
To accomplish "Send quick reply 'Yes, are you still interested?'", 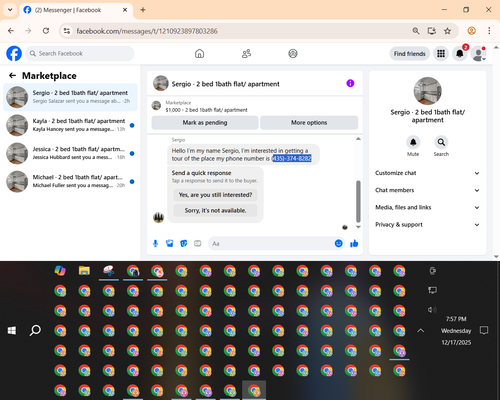I will (x=215, y=195).
